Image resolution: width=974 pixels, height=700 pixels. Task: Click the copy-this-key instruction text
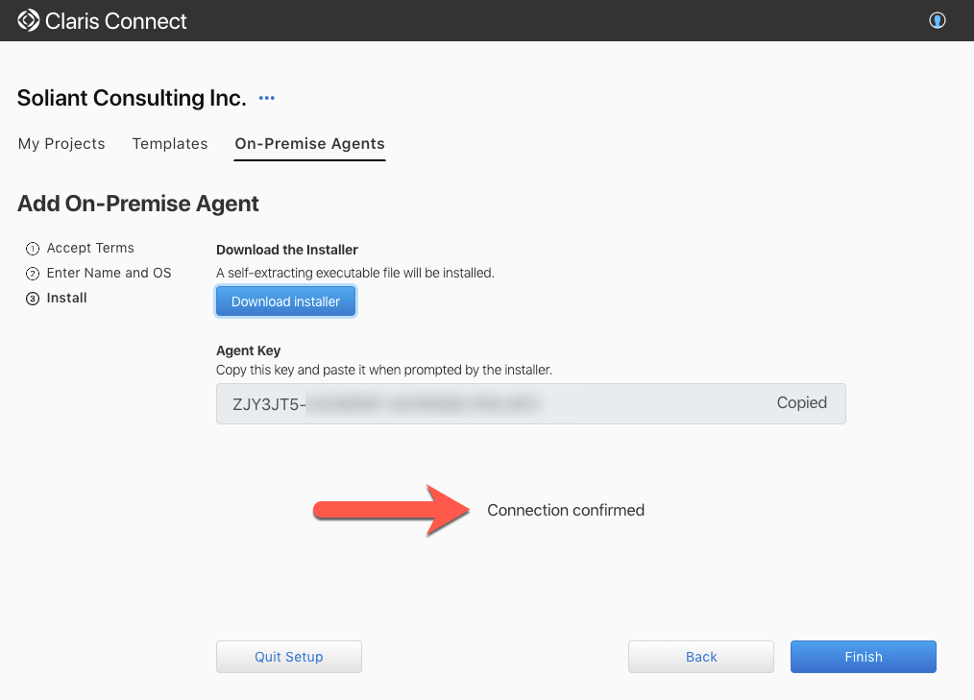click(384, 370)
